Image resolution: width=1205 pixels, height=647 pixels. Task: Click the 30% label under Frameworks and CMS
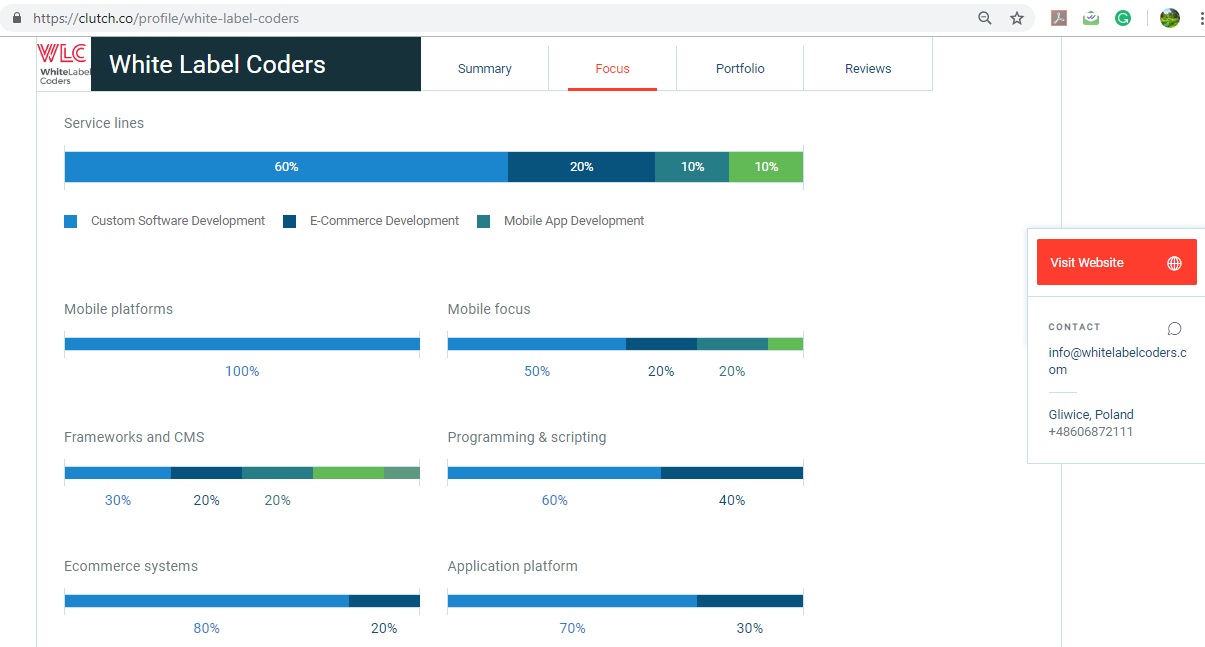coord(118,500)
